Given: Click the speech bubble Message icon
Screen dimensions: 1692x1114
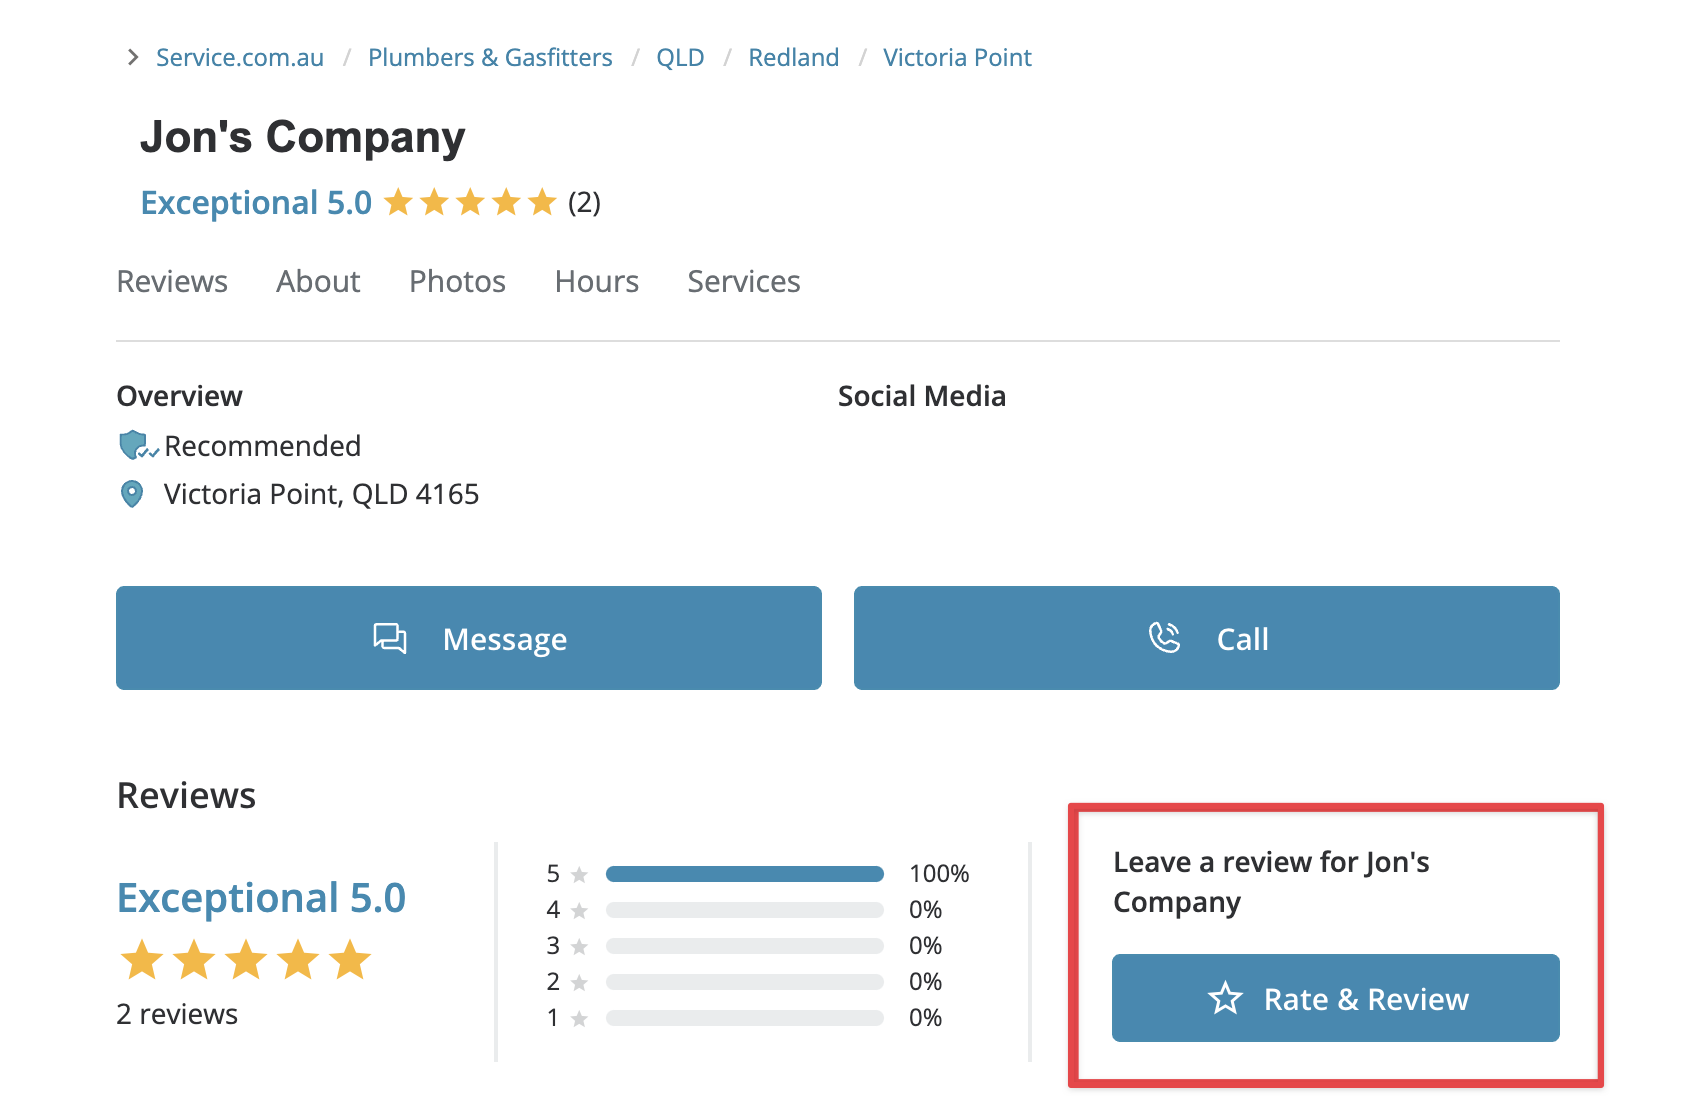Looking at the screenshot, I should coord(390,638).
